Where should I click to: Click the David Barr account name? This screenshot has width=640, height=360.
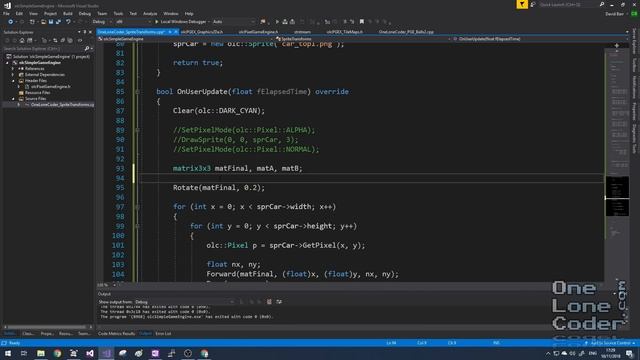tap(614, 13)
